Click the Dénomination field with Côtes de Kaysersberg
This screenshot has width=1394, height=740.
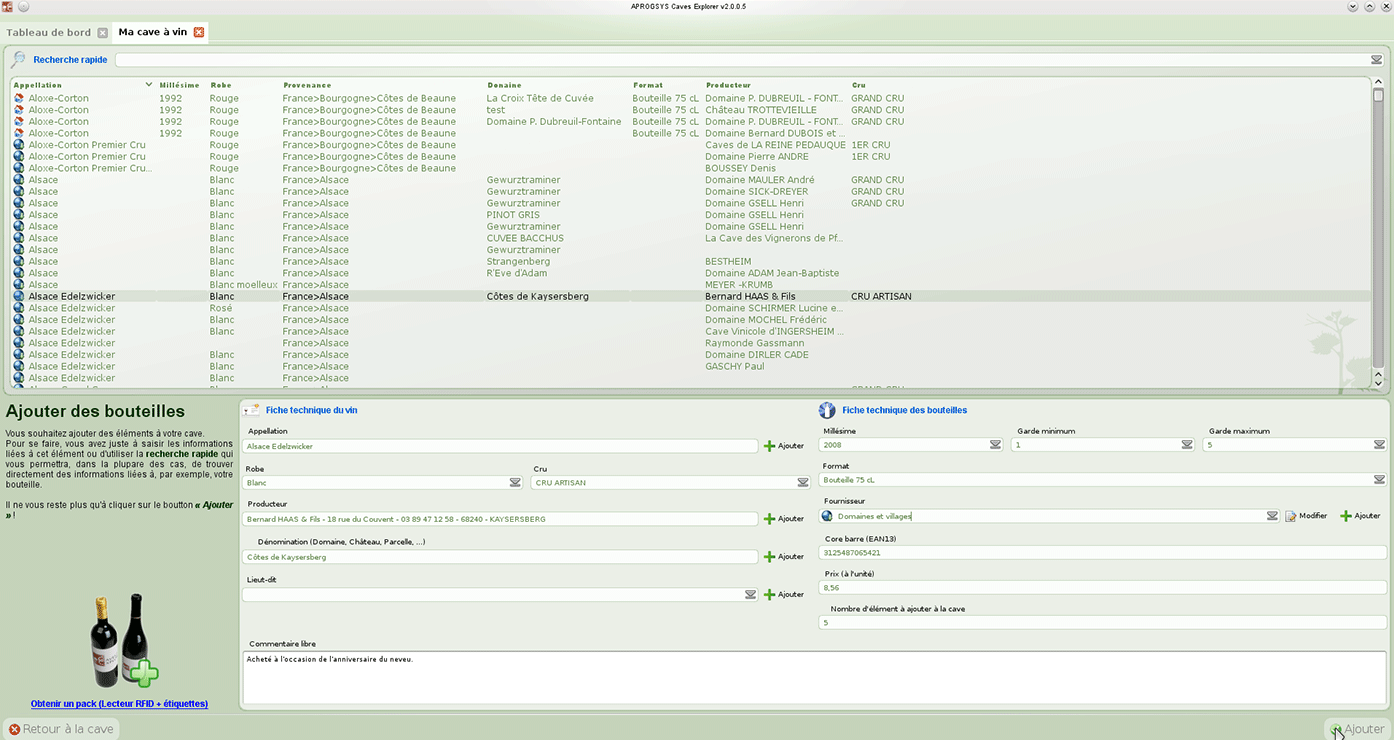[x=500, y=557]
